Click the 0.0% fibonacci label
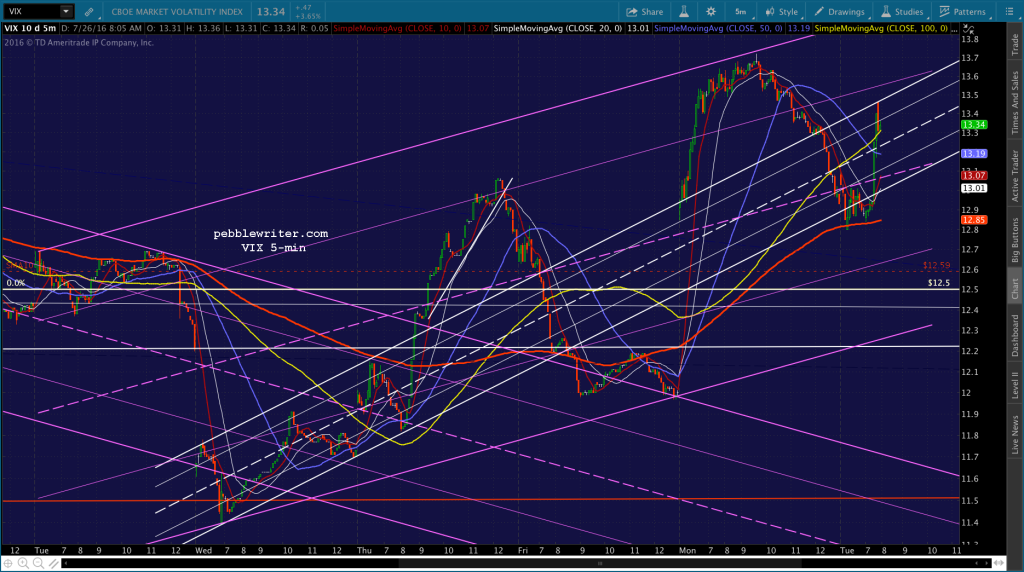This screenshot has width=1024, height=572. 16,283
